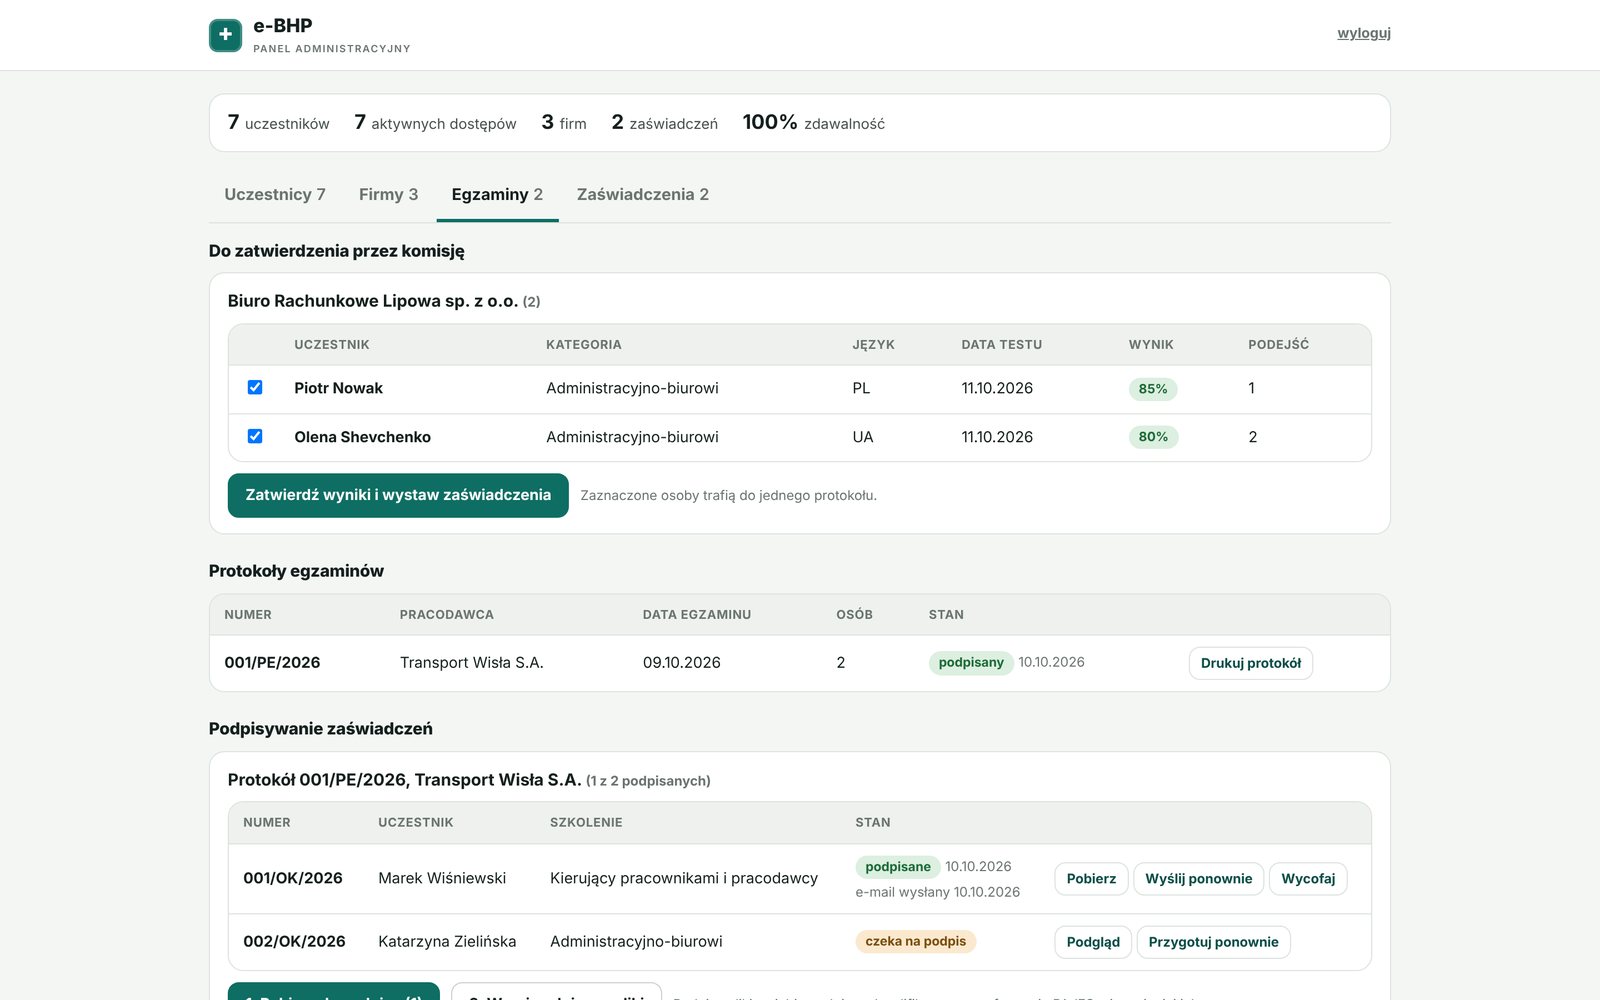Click Pobierz for certificate 001/OK/2026
Viewport: 1600px width, 1000px height.
point(1091,879)
